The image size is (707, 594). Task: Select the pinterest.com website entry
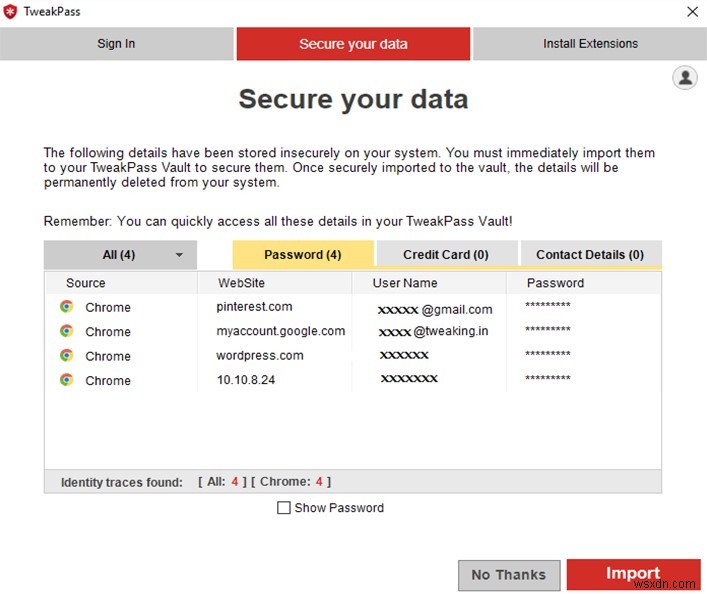(x=254, y=307)
